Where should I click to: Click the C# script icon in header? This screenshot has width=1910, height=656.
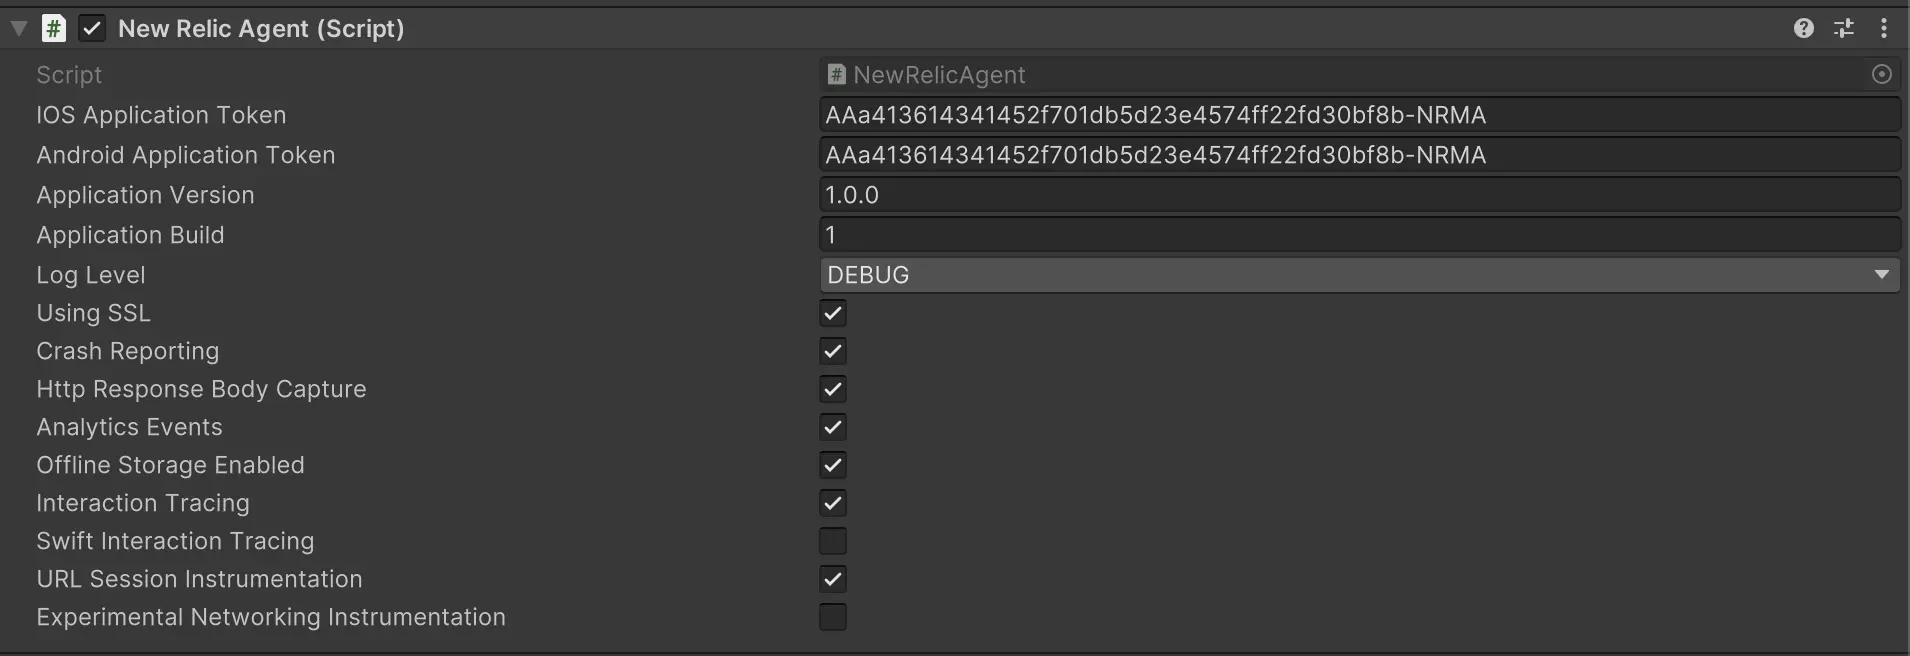click(x=54, y=28)
